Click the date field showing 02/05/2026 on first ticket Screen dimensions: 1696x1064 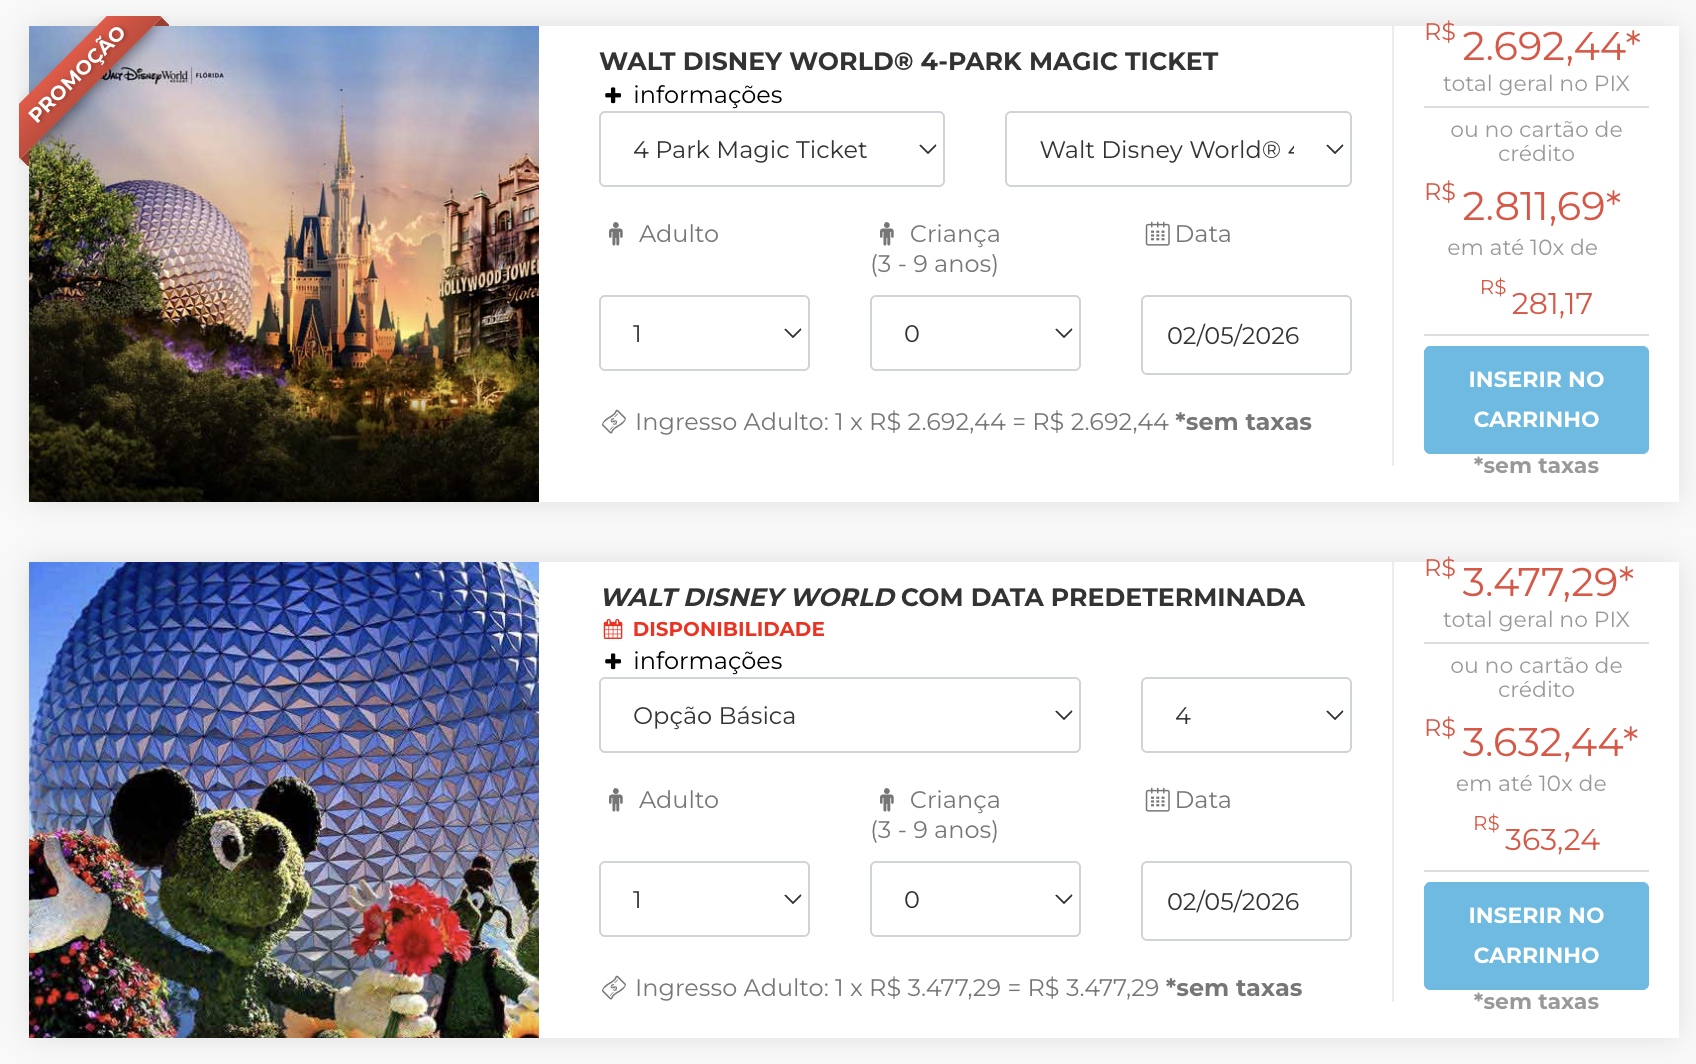coord(1245,335)
